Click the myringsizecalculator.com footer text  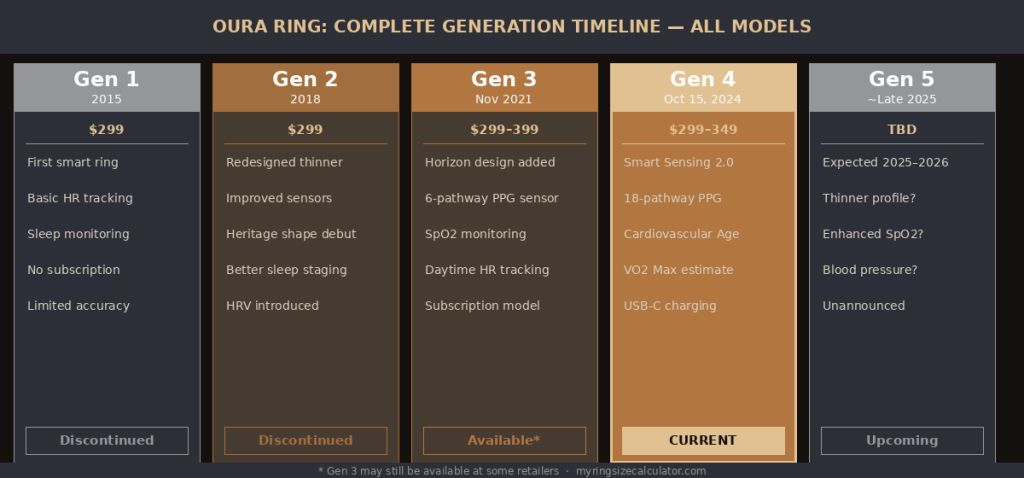tap(641, 471)
